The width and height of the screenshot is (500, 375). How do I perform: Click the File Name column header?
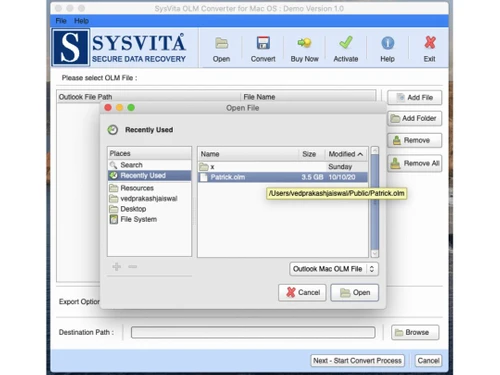point(308,97)
